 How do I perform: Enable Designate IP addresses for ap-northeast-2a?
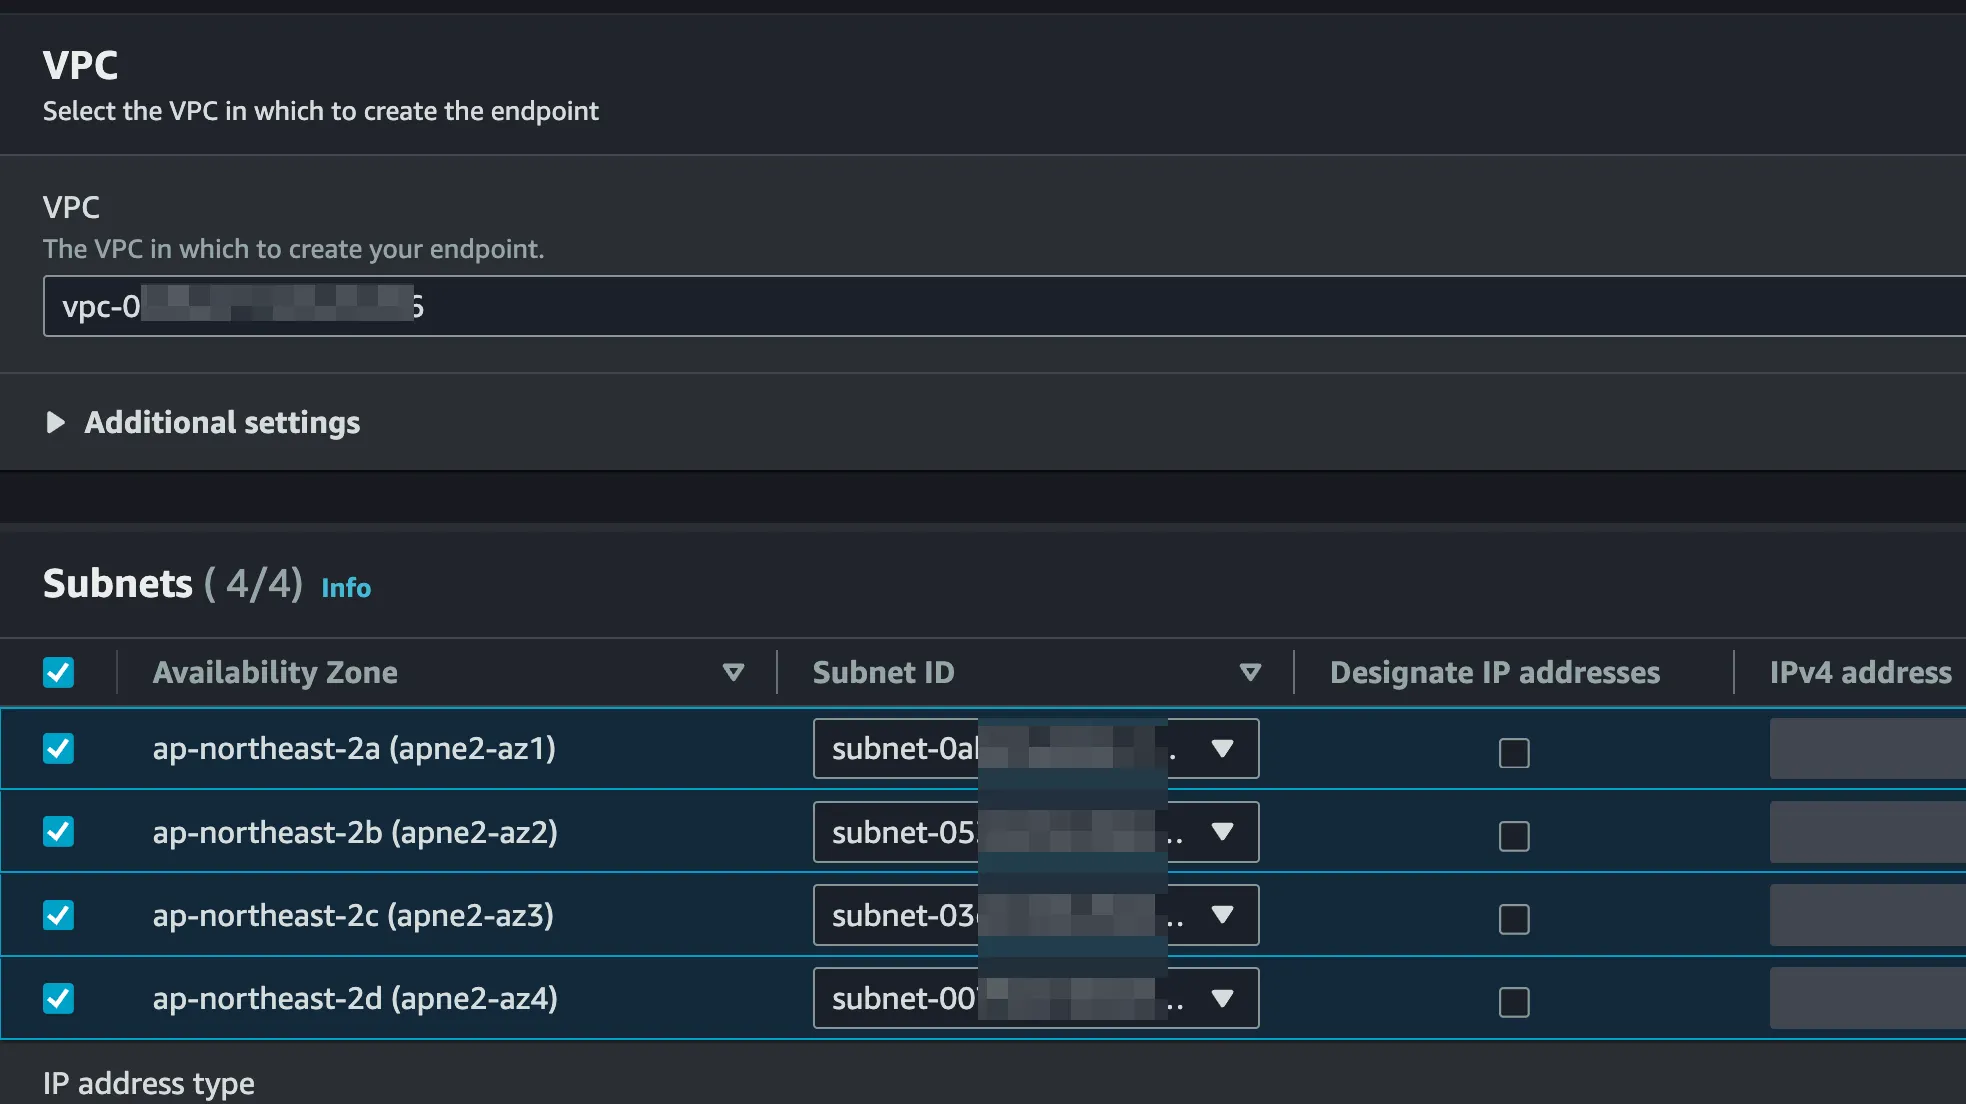pyautogui.click(x=1514, y=752)
